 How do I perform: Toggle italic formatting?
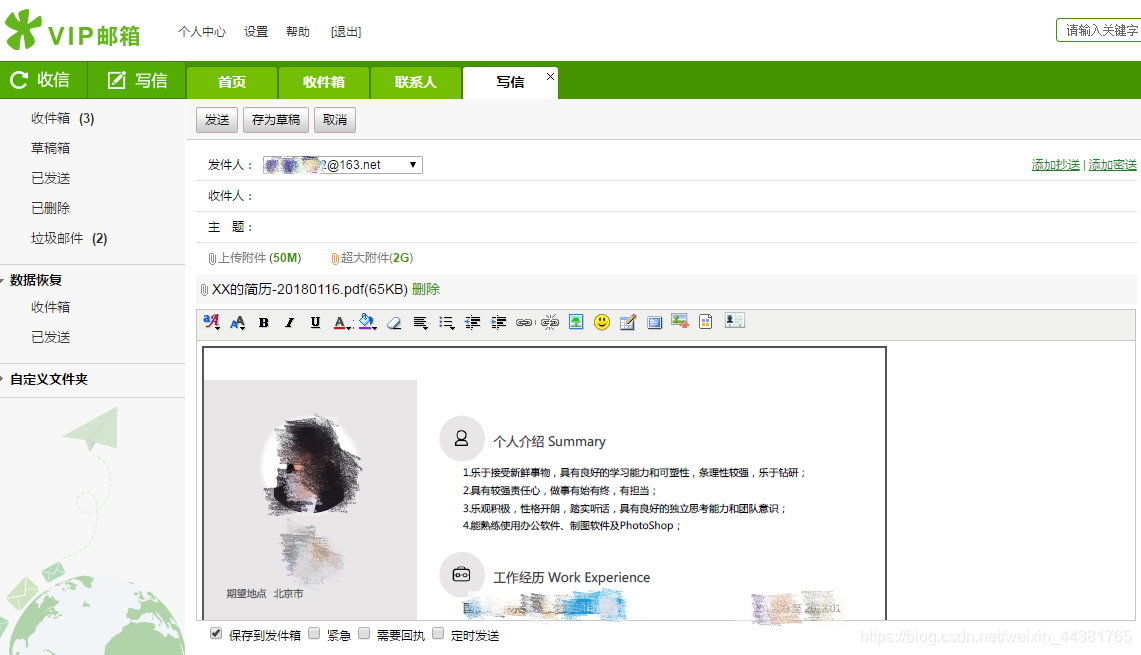pos(290,322)
